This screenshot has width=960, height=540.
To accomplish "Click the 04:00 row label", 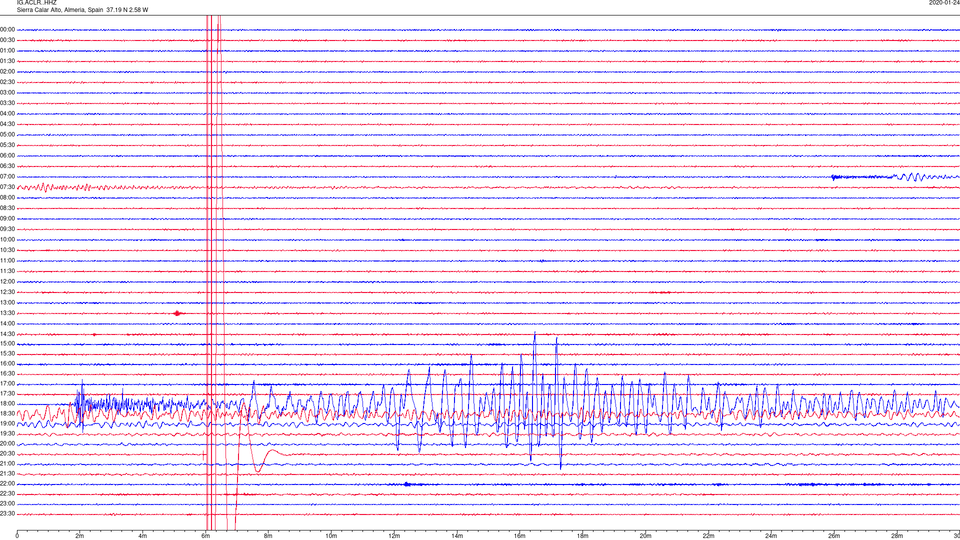I will coord(7,113).
